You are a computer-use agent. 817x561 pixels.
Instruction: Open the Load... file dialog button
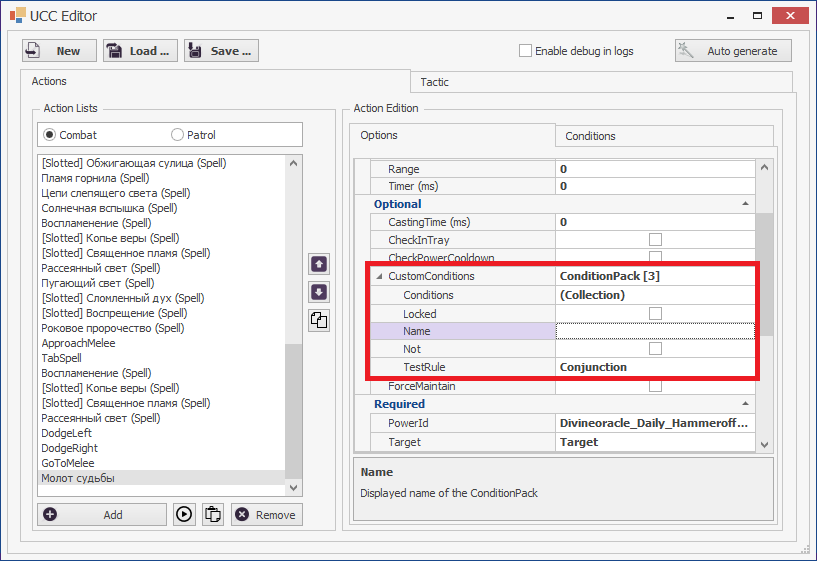(x=140, y=51)
